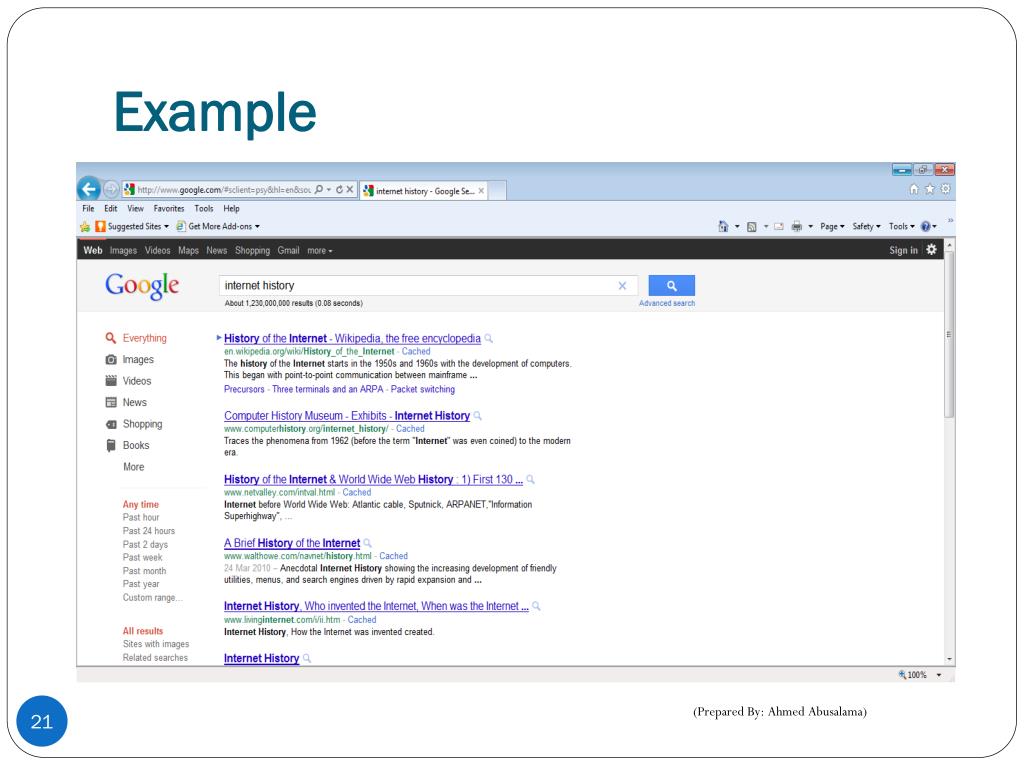
Task: Open Google options with the gear beside Sign in
Action: pos(931,249)
